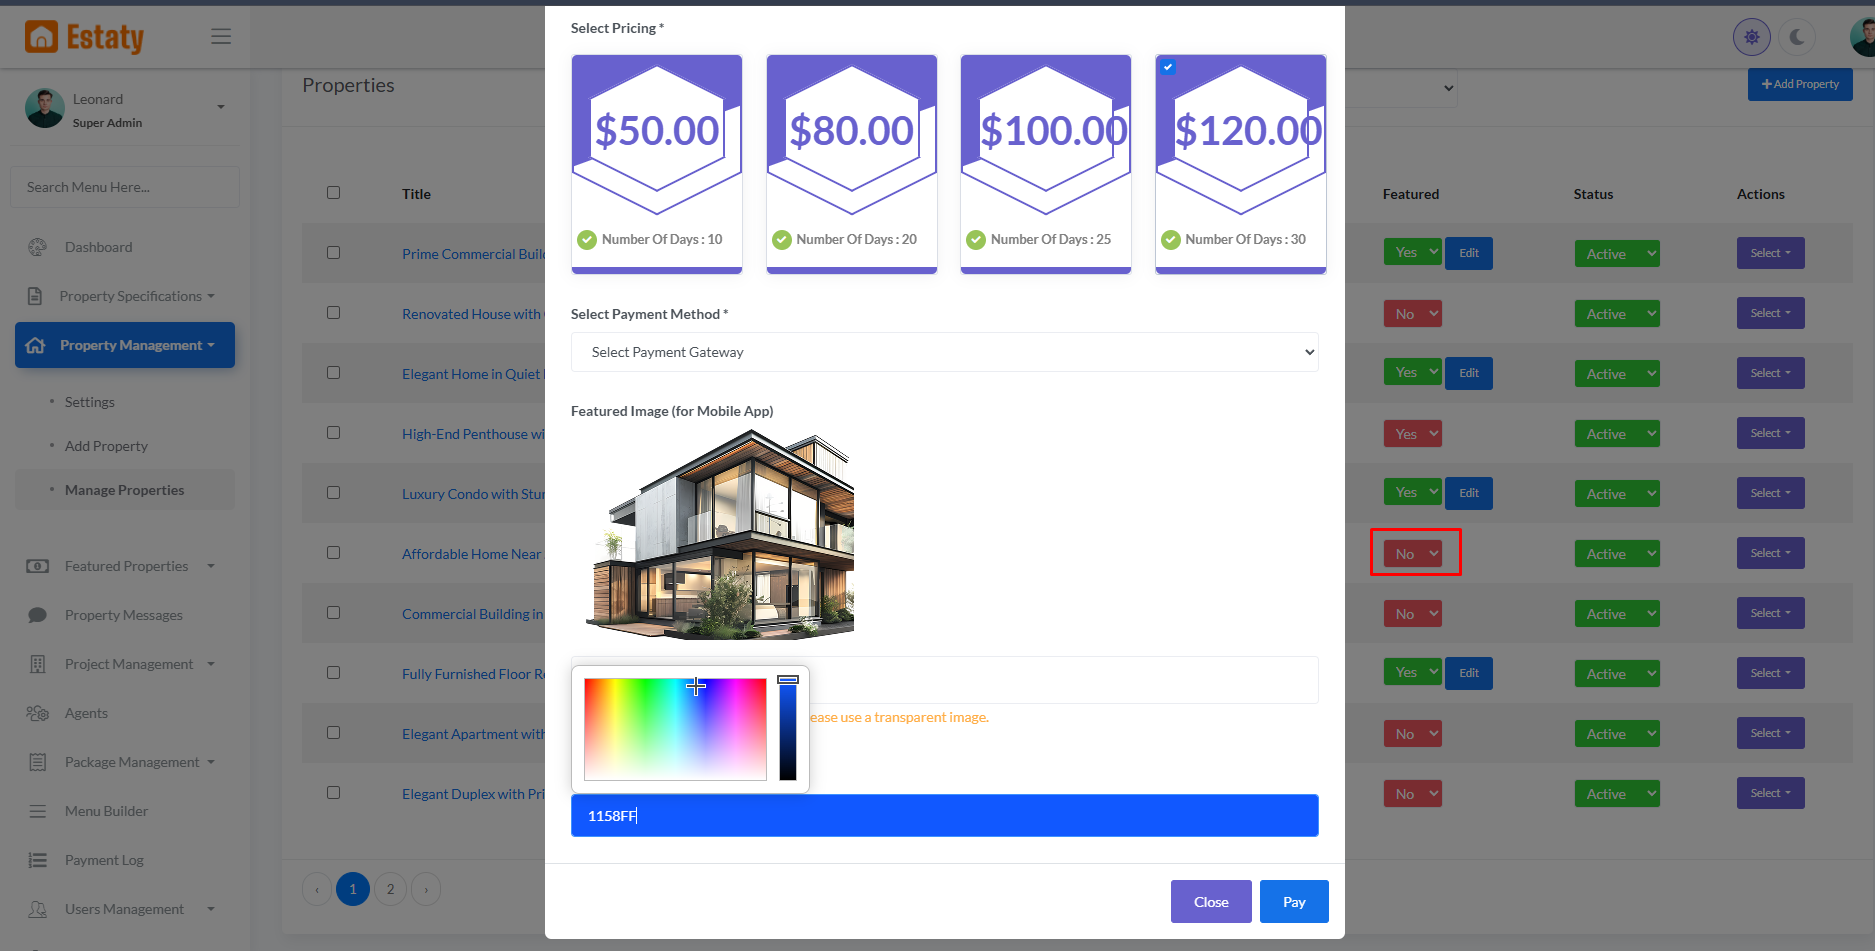
Task: Check the Elegant Home in Quiet row checkbox
Action: tap(334, 373)
